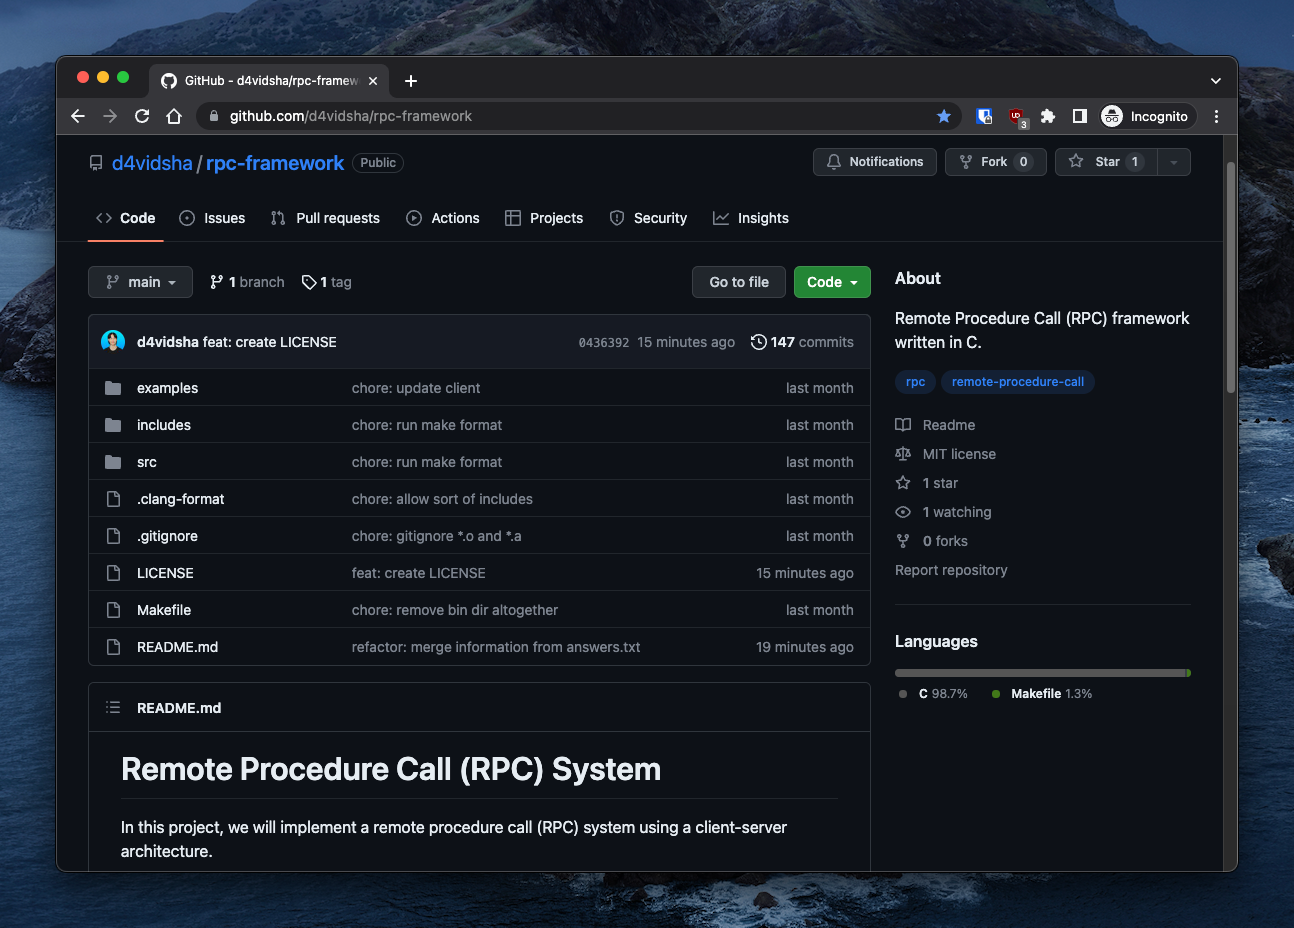Open the LICENSE file
The height and width of the screenshot is (928, 1294).
coord(165,573)
